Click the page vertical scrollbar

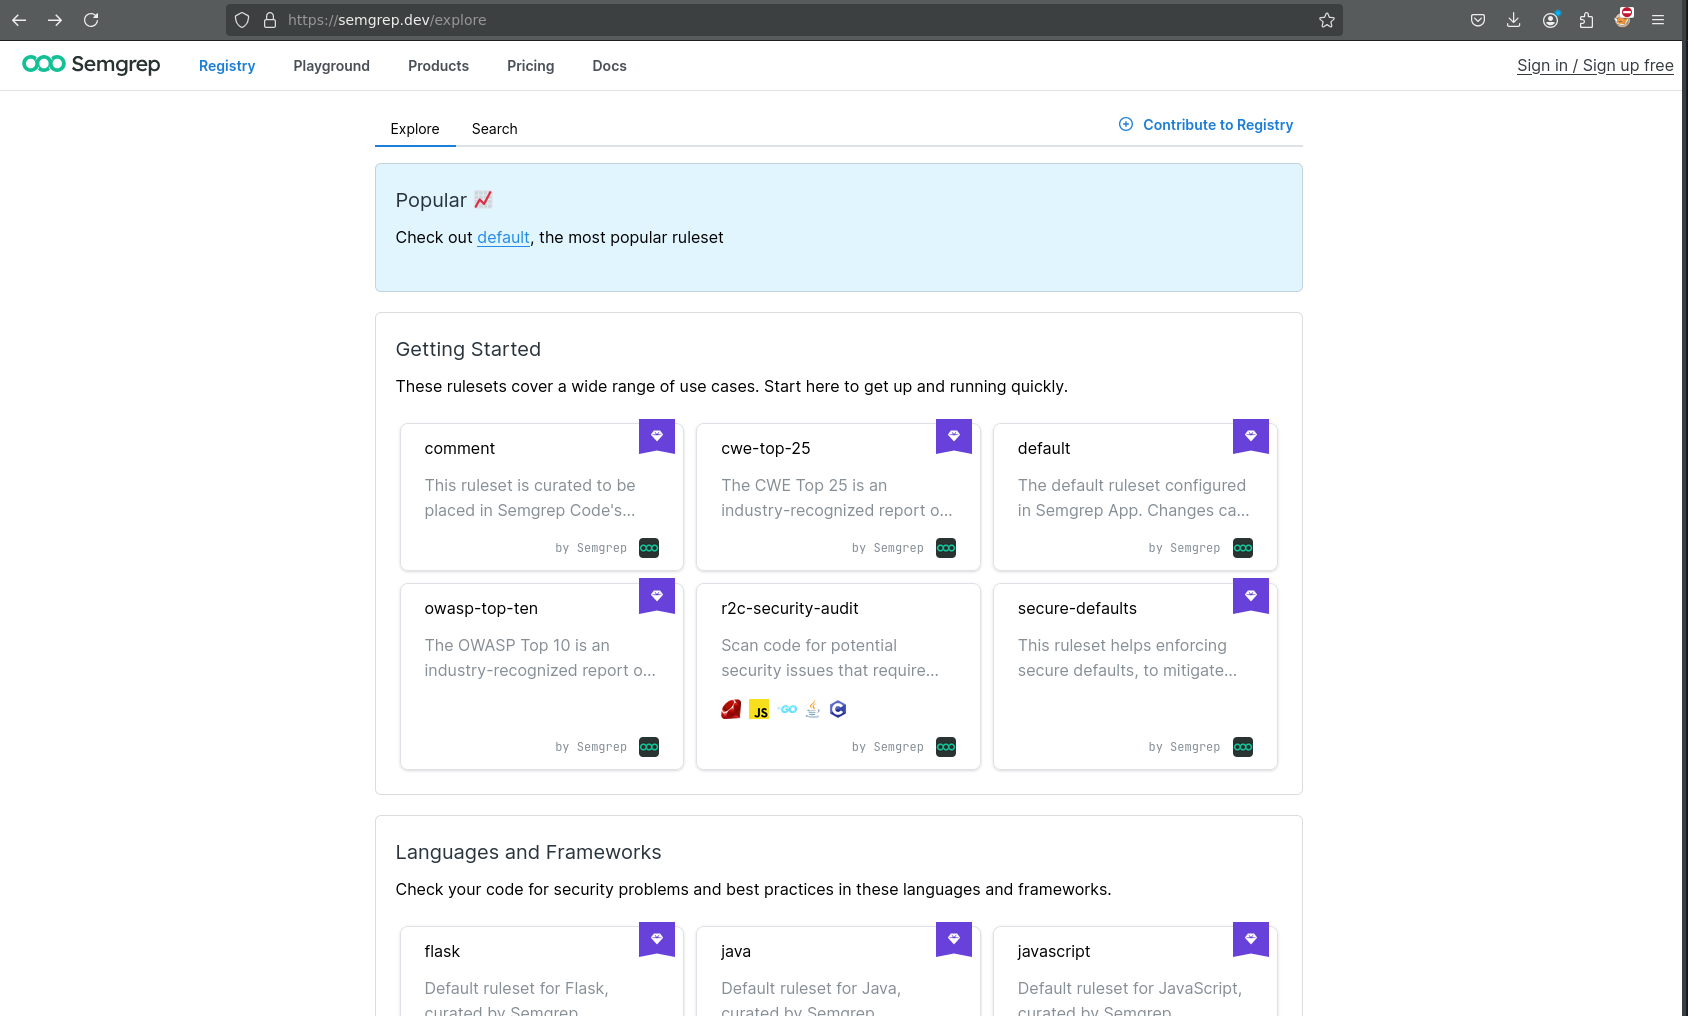point(1685,528)
